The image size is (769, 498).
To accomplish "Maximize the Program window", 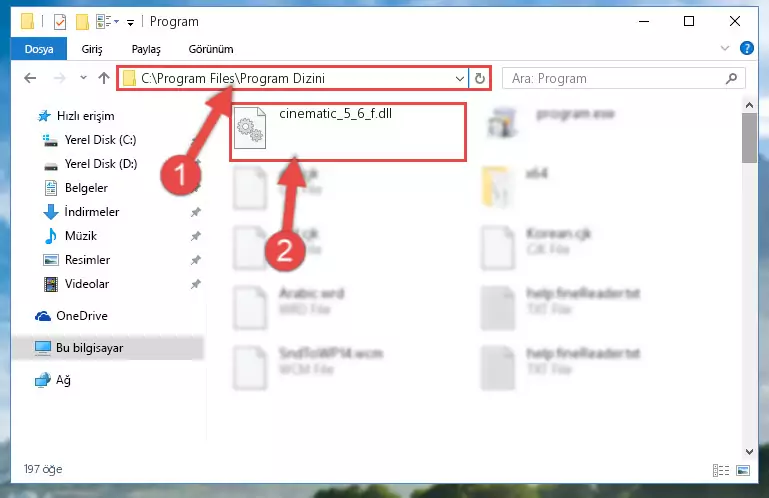I will point(689,22).
